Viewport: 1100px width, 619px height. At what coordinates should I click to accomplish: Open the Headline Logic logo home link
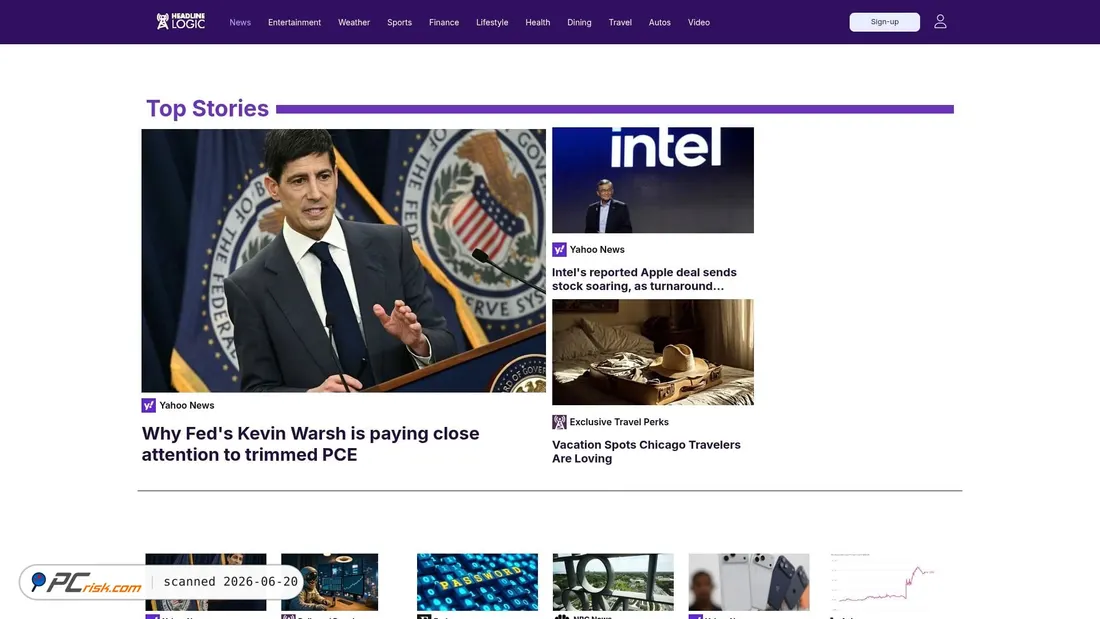point(180,22)
